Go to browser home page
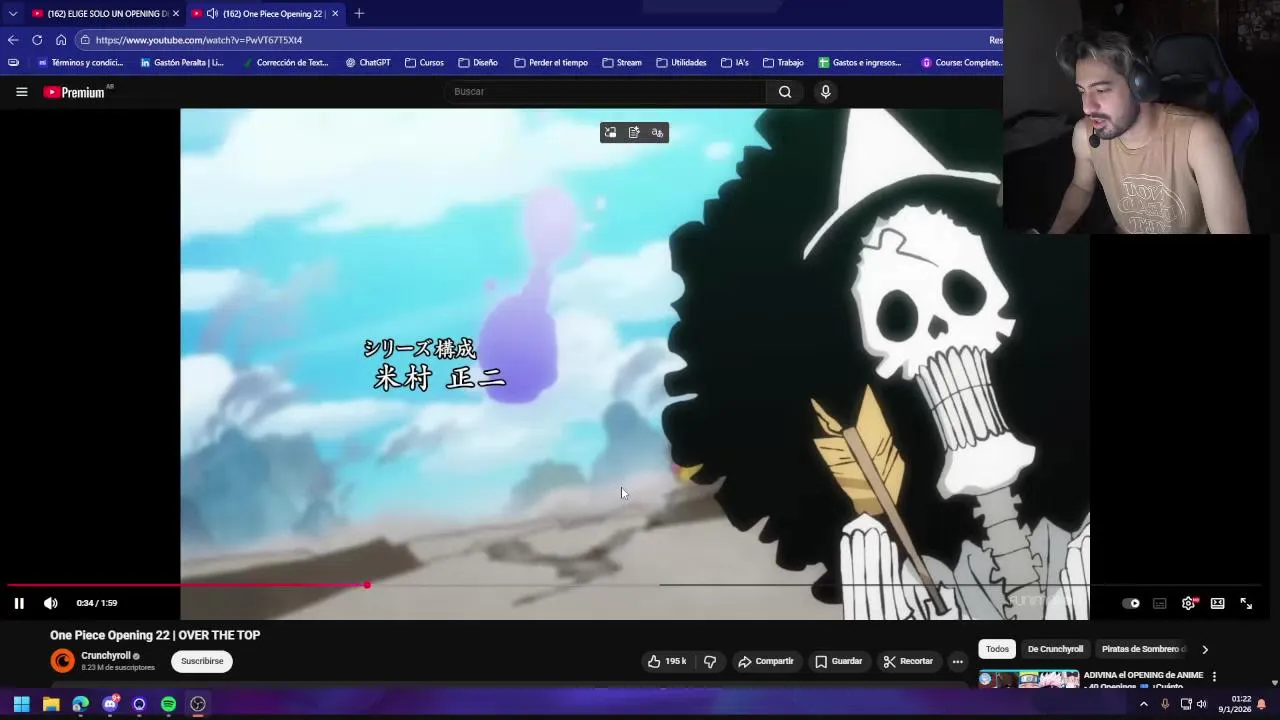 point(61,40)
